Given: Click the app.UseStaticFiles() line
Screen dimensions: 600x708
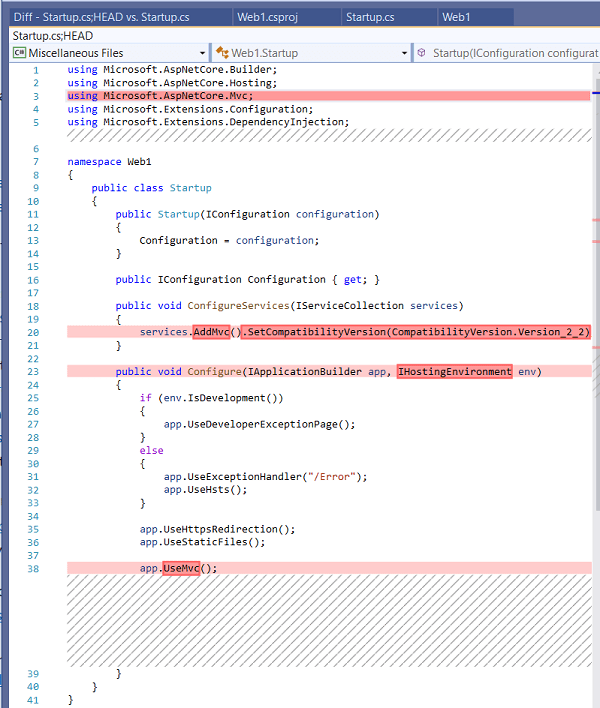Looking at the screenshot, I should point(202,542).
